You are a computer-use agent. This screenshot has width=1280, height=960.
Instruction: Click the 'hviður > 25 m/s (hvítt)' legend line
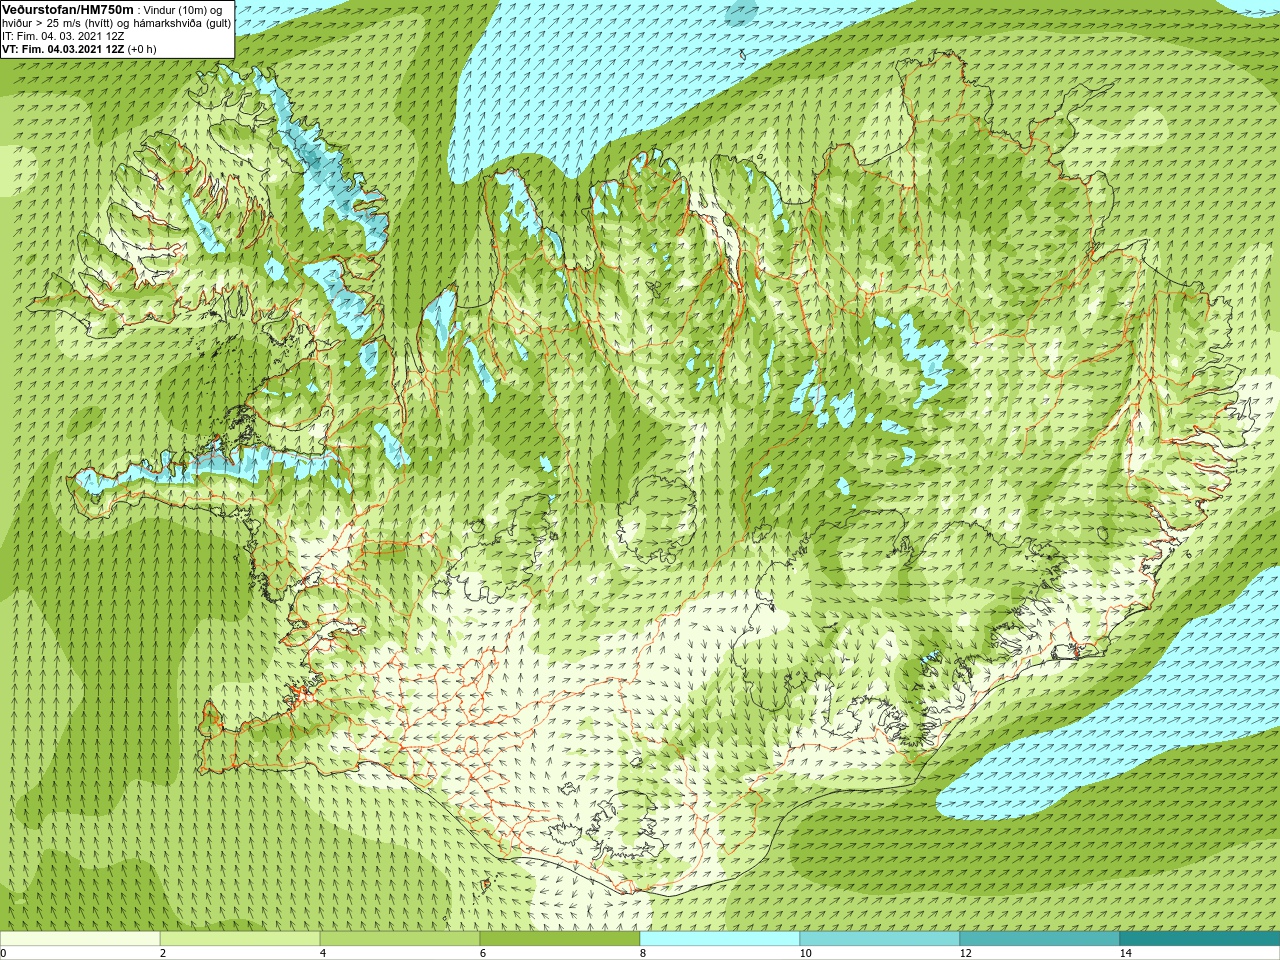click(x=59, y=23)
